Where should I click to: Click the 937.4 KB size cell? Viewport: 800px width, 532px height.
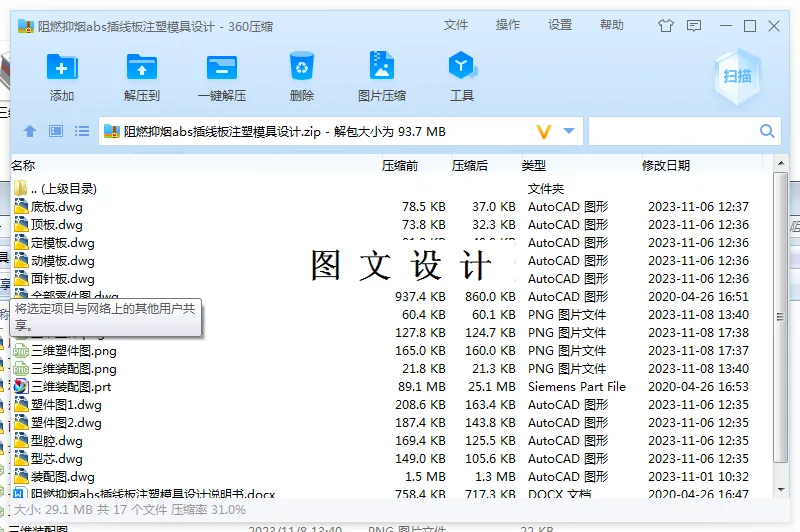pos(420,297)
